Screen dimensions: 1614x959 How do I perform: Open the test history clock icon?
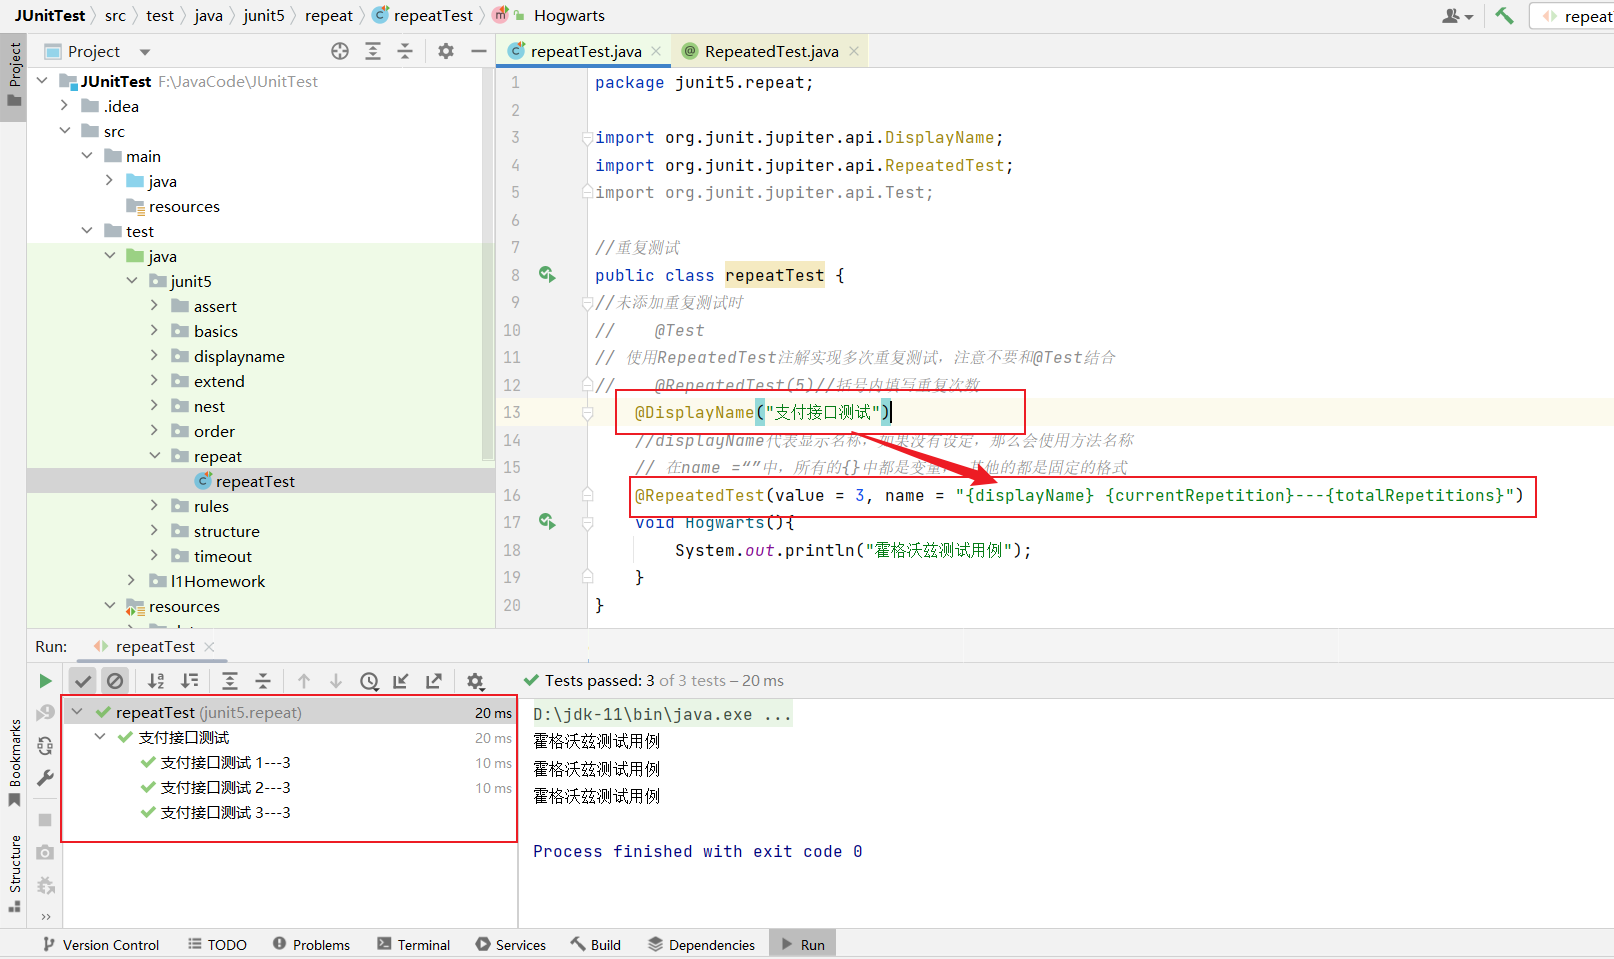[x=369, y=681]
